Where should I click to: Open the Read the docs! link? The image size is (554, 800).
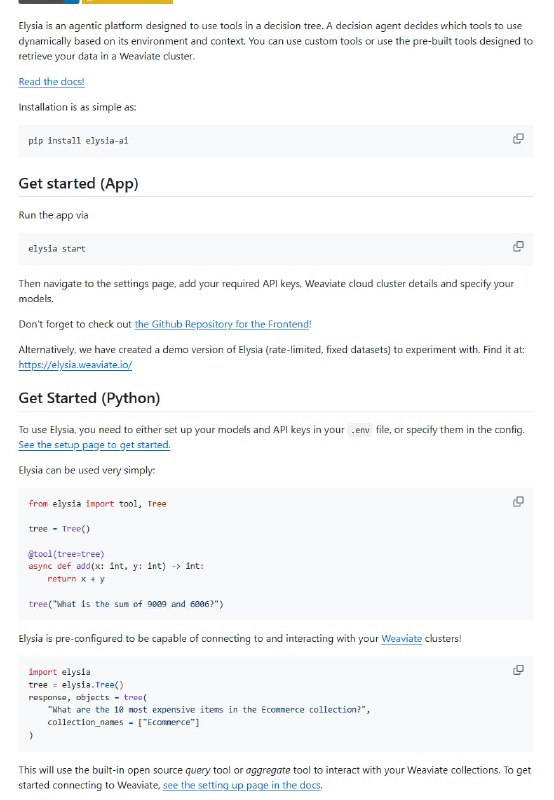tap(52, 82)
